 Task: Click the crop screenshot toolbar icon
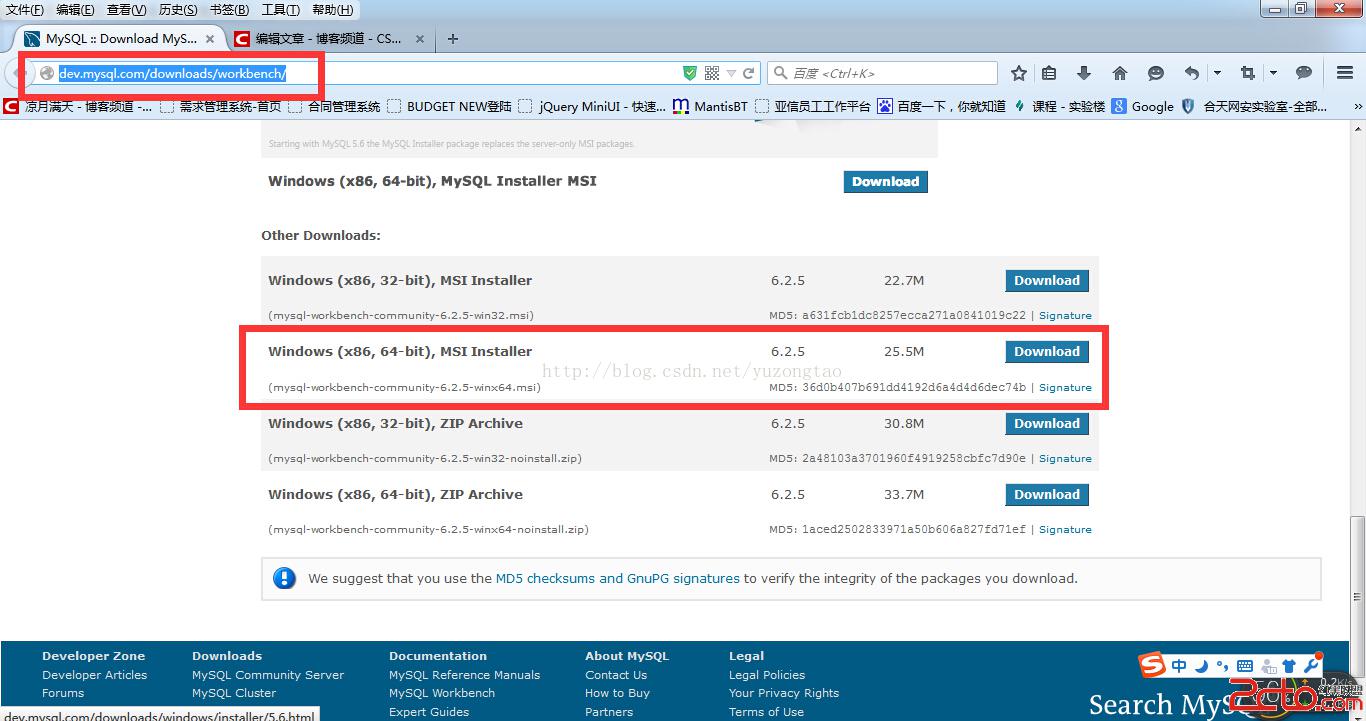(1247, 73)
